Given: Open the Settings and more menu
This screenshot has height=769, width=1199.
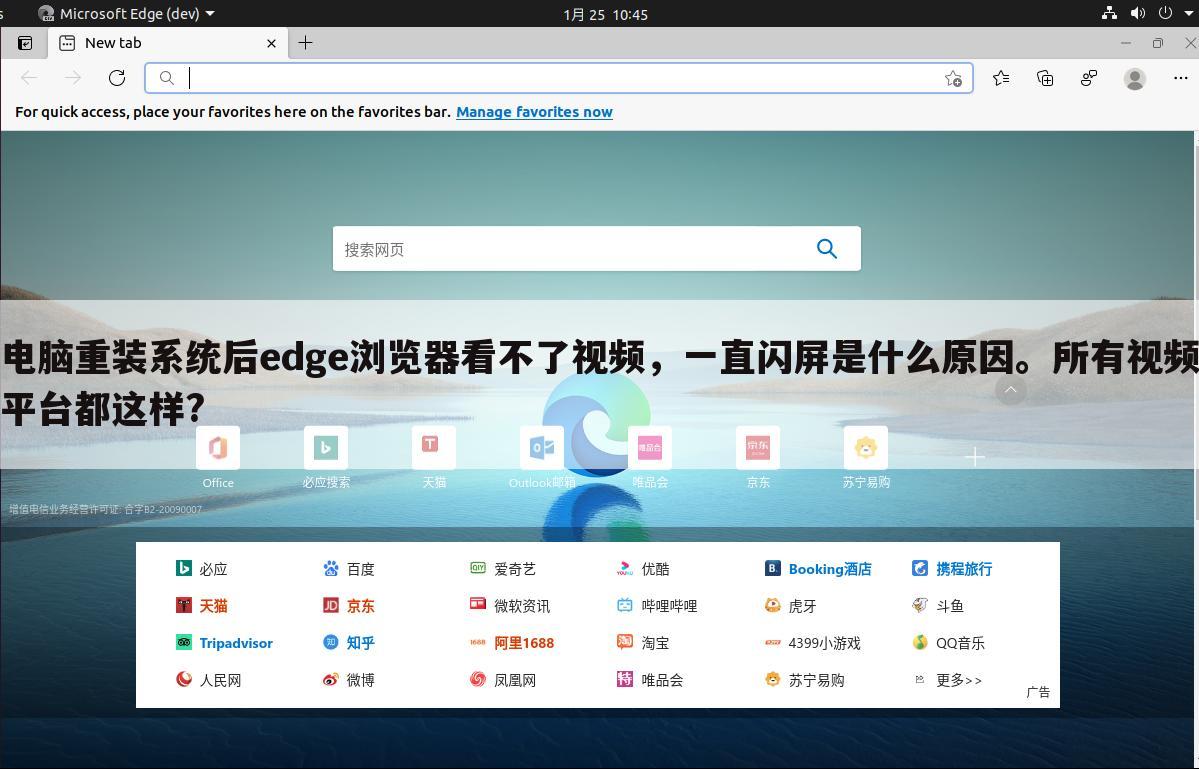Looking at the screenshot, I should 1180,78.
